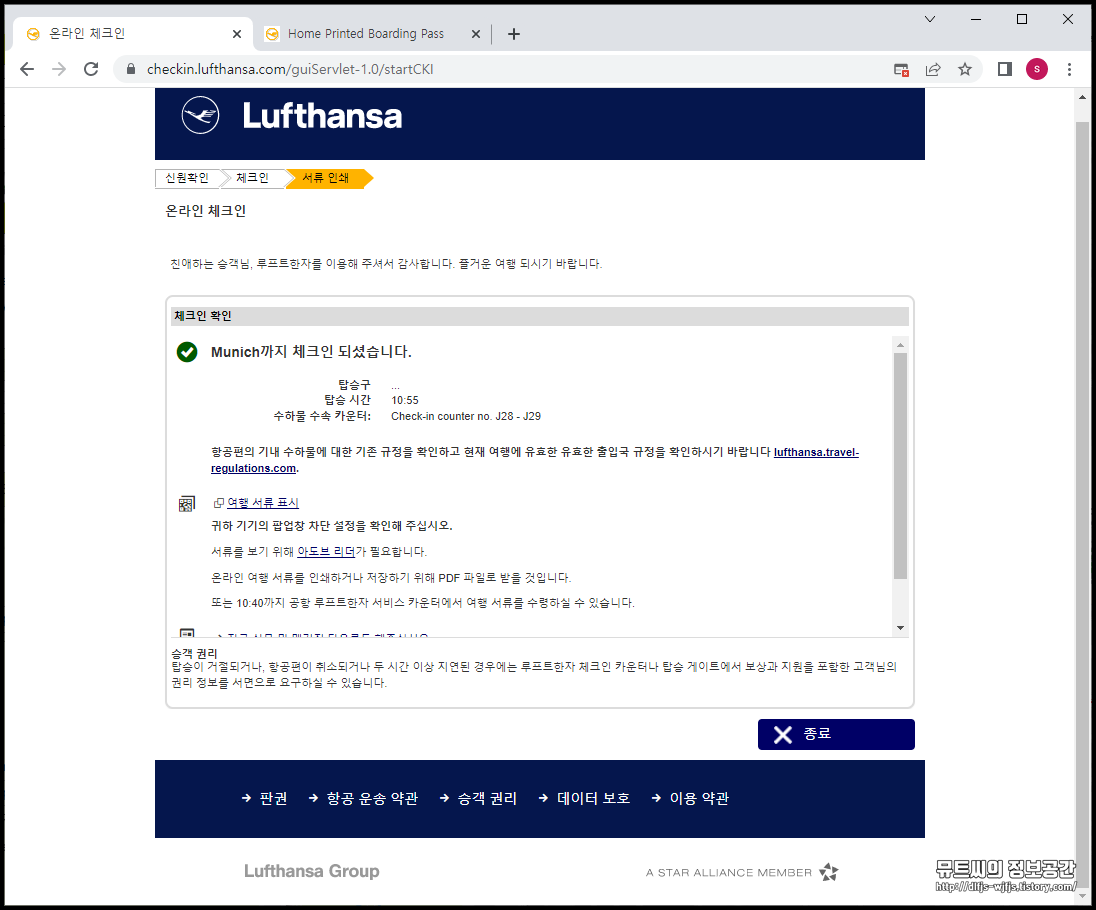1096x910 pixels.
Task: Switch to the 온라인 체크인 tab
Action: coord(133,34)
